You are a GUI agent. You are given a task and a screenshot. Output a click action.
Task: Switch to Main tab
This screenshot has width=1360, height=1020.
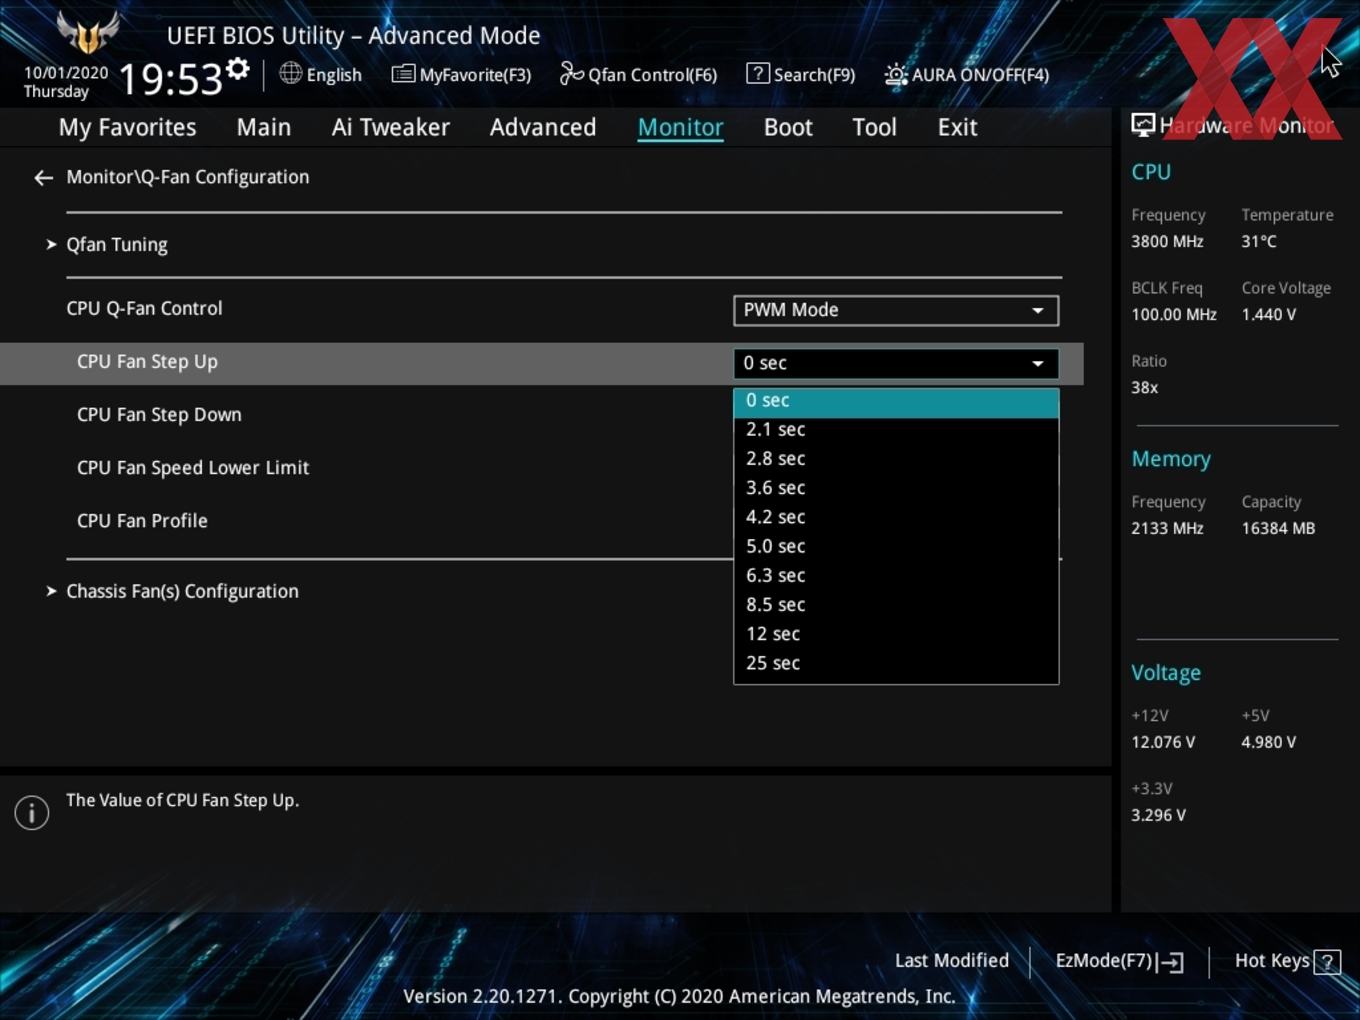point(264,127)
